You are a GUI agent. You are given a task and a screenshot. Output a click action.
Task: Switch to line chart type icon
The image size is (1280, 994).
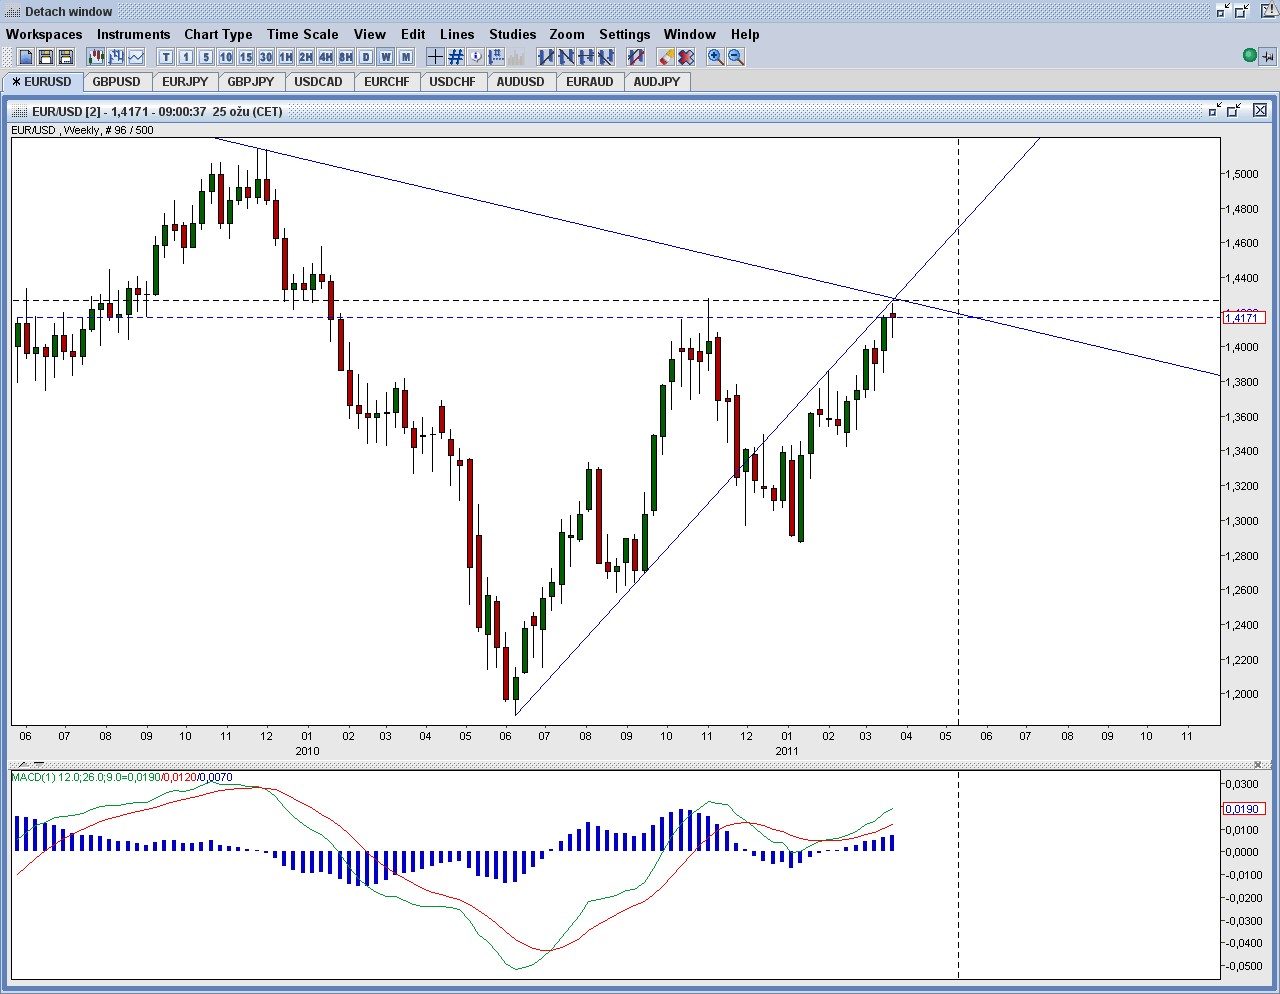pos(136,57)
